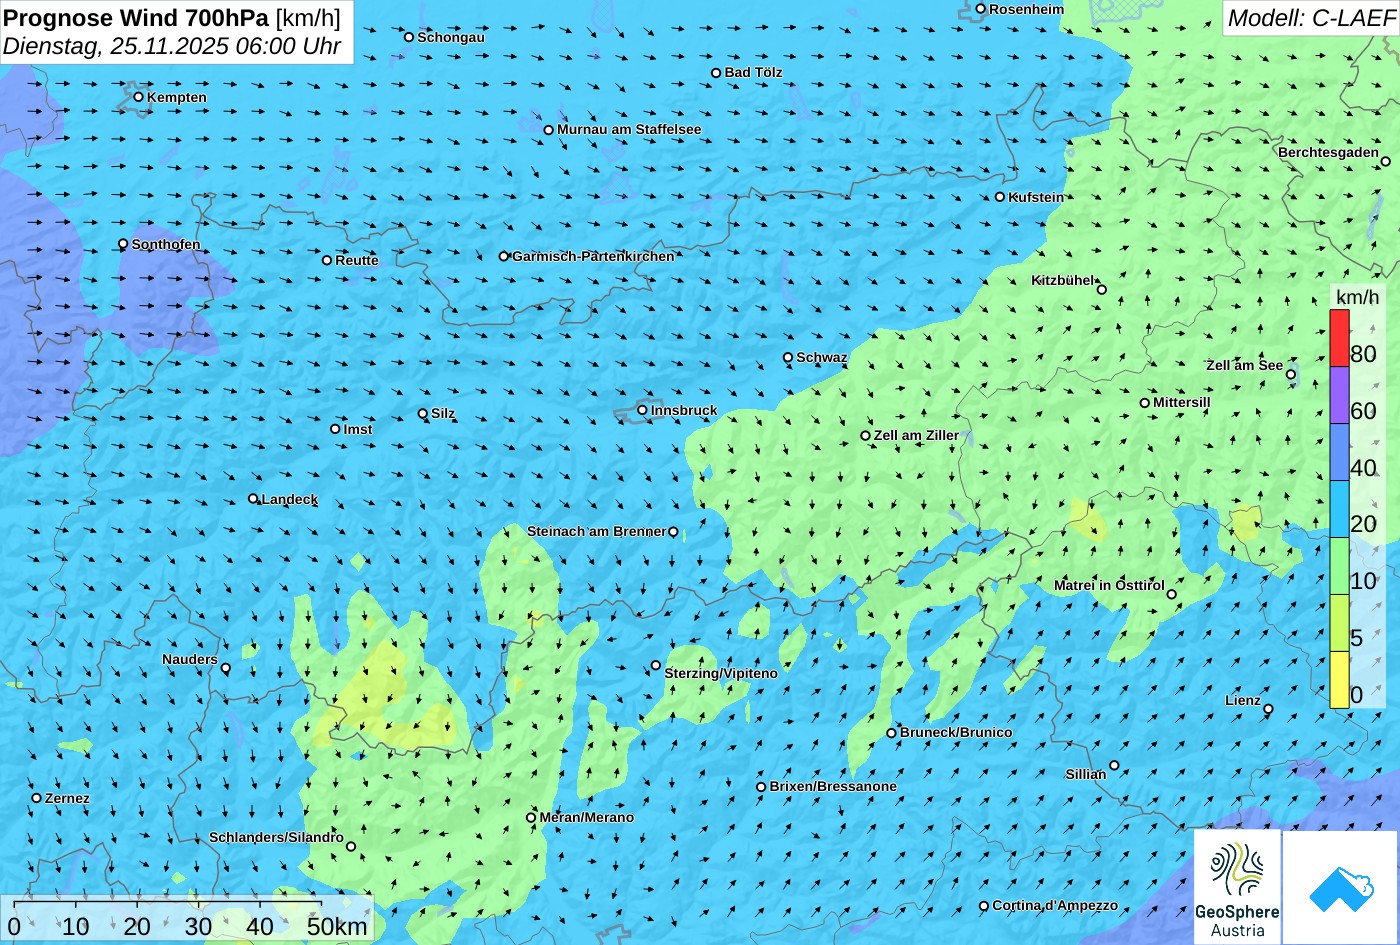Click the Landeck city marker
This screenshot has height=945, width=1400.
(x=254, y=499)
